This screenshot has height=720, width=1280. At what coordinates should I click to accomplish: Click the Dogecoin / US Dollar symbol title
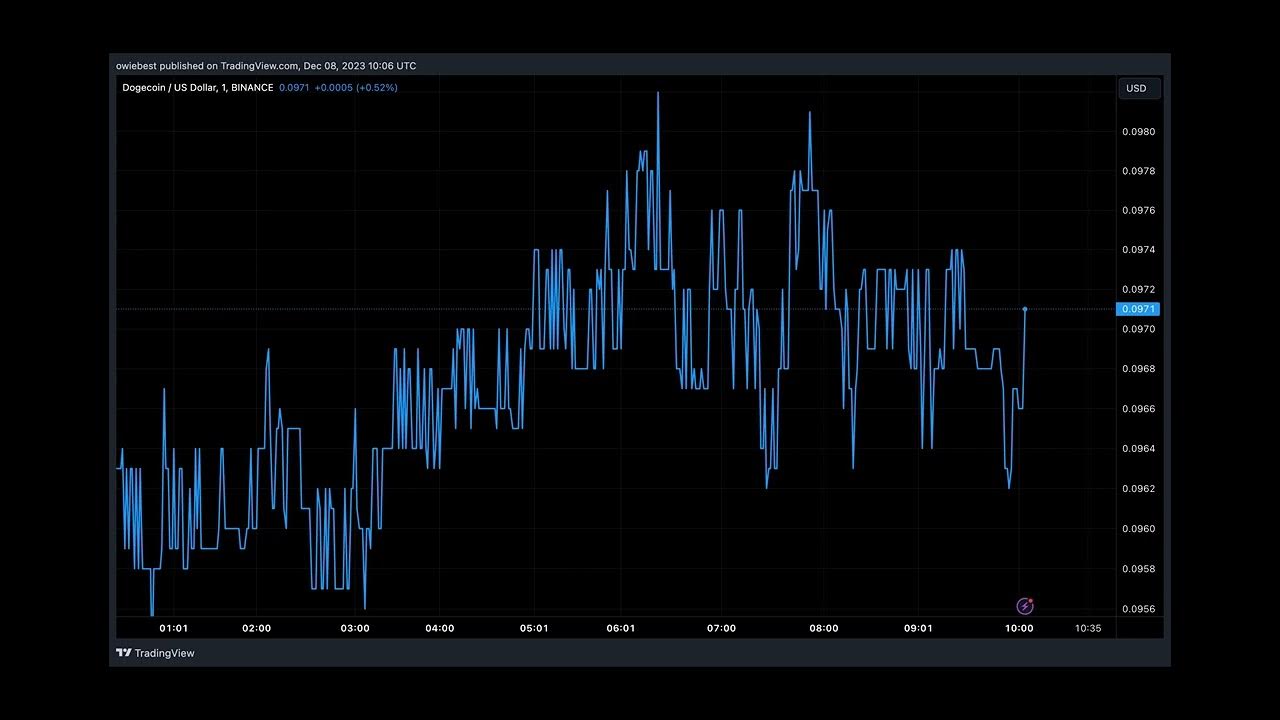pyautogui.click(x=197, y=88)
